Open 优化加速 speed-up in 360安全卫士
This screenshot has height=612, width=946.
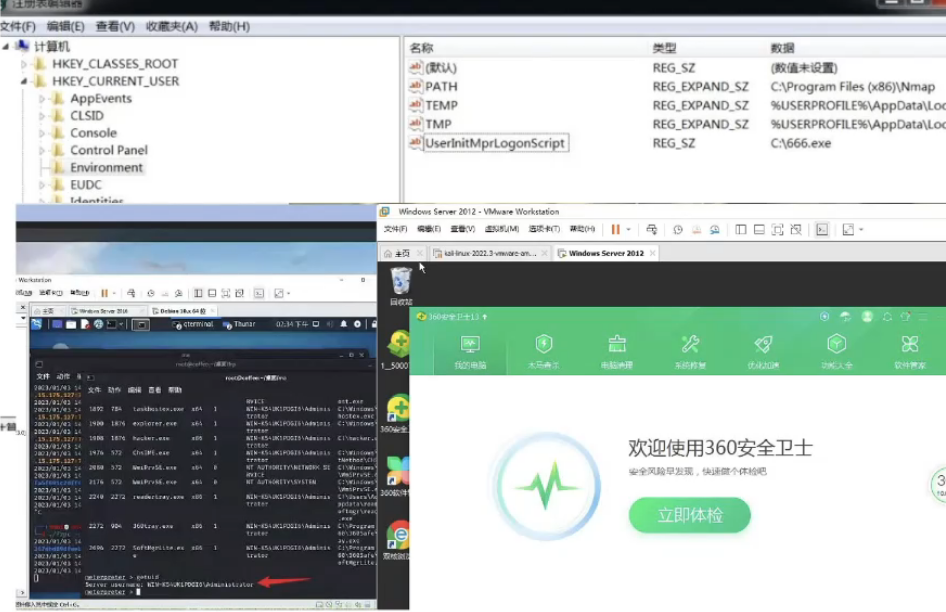(763, 352)
